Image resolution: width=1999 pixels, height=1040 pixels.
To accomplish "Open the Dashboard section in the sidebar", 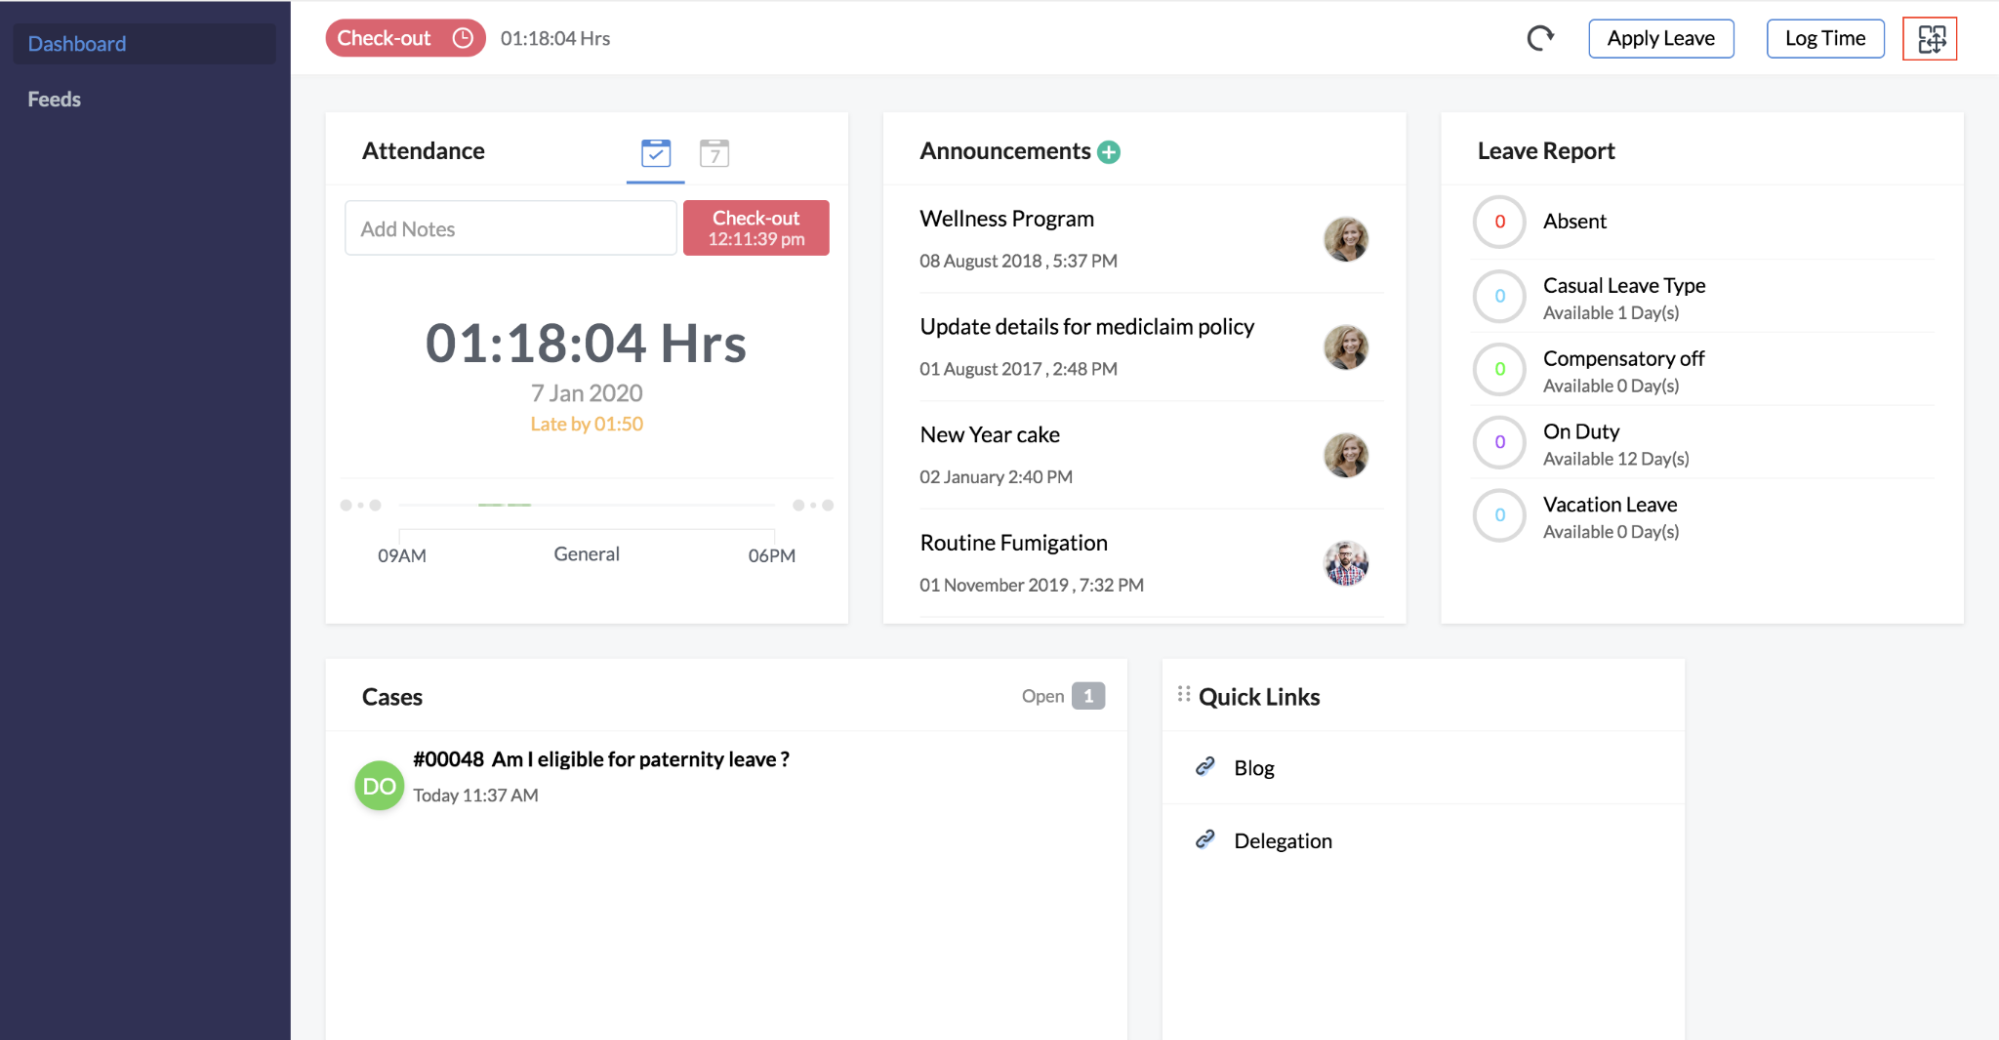I will 77,43.
